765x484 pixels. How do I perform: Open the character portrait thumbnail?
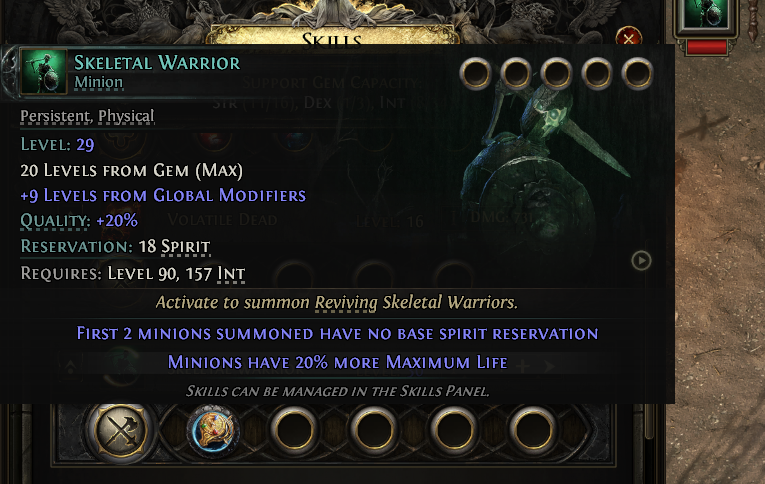[705, 15]
